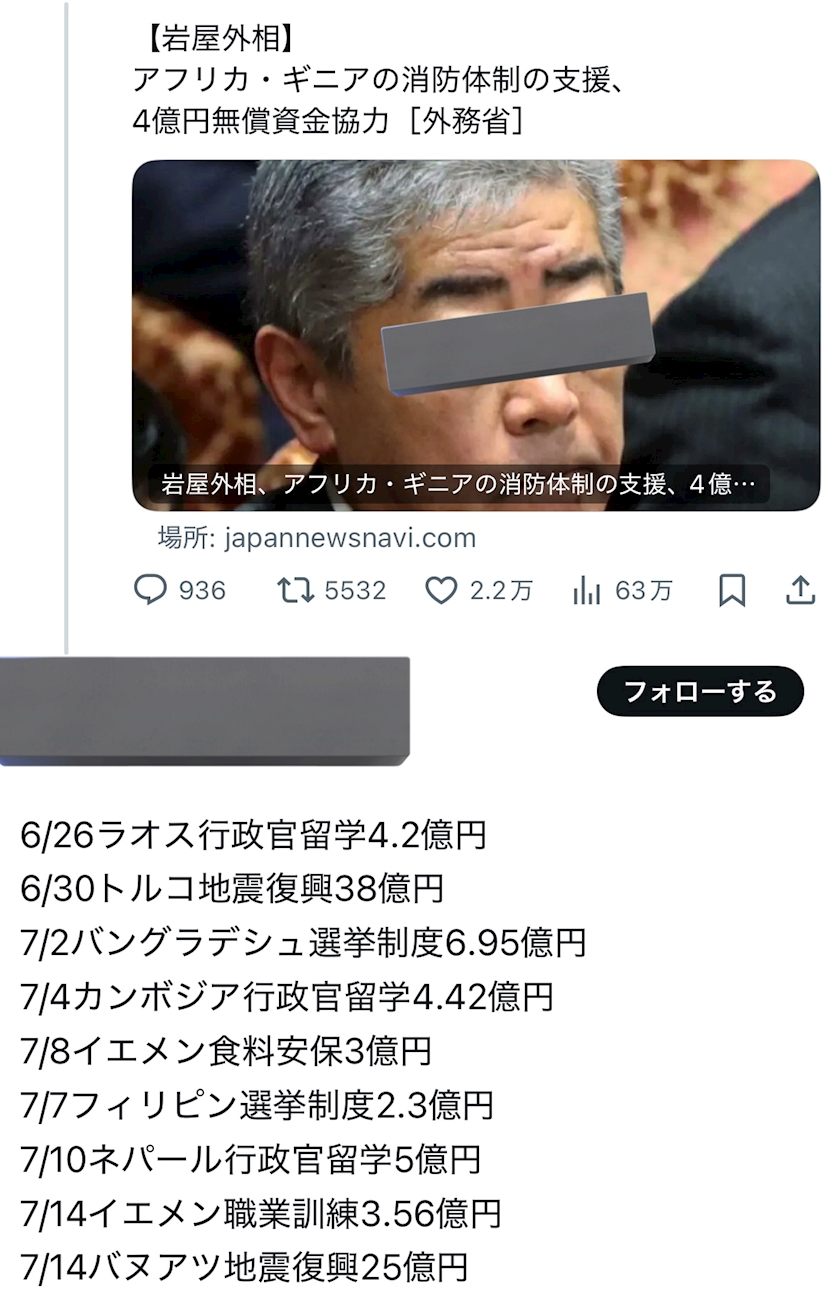840x1294 pixels.
Task: Open the news article thumbnail image
Action: tap(476, 335)
